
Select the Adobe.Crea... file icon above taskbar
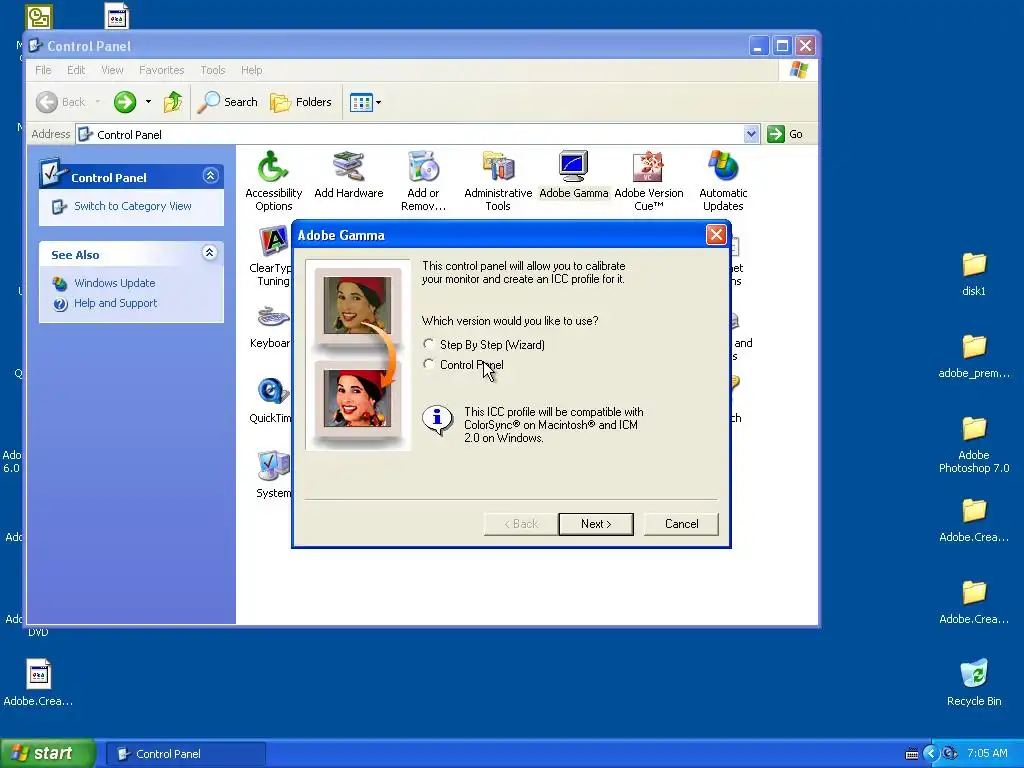tap(39, 683)
